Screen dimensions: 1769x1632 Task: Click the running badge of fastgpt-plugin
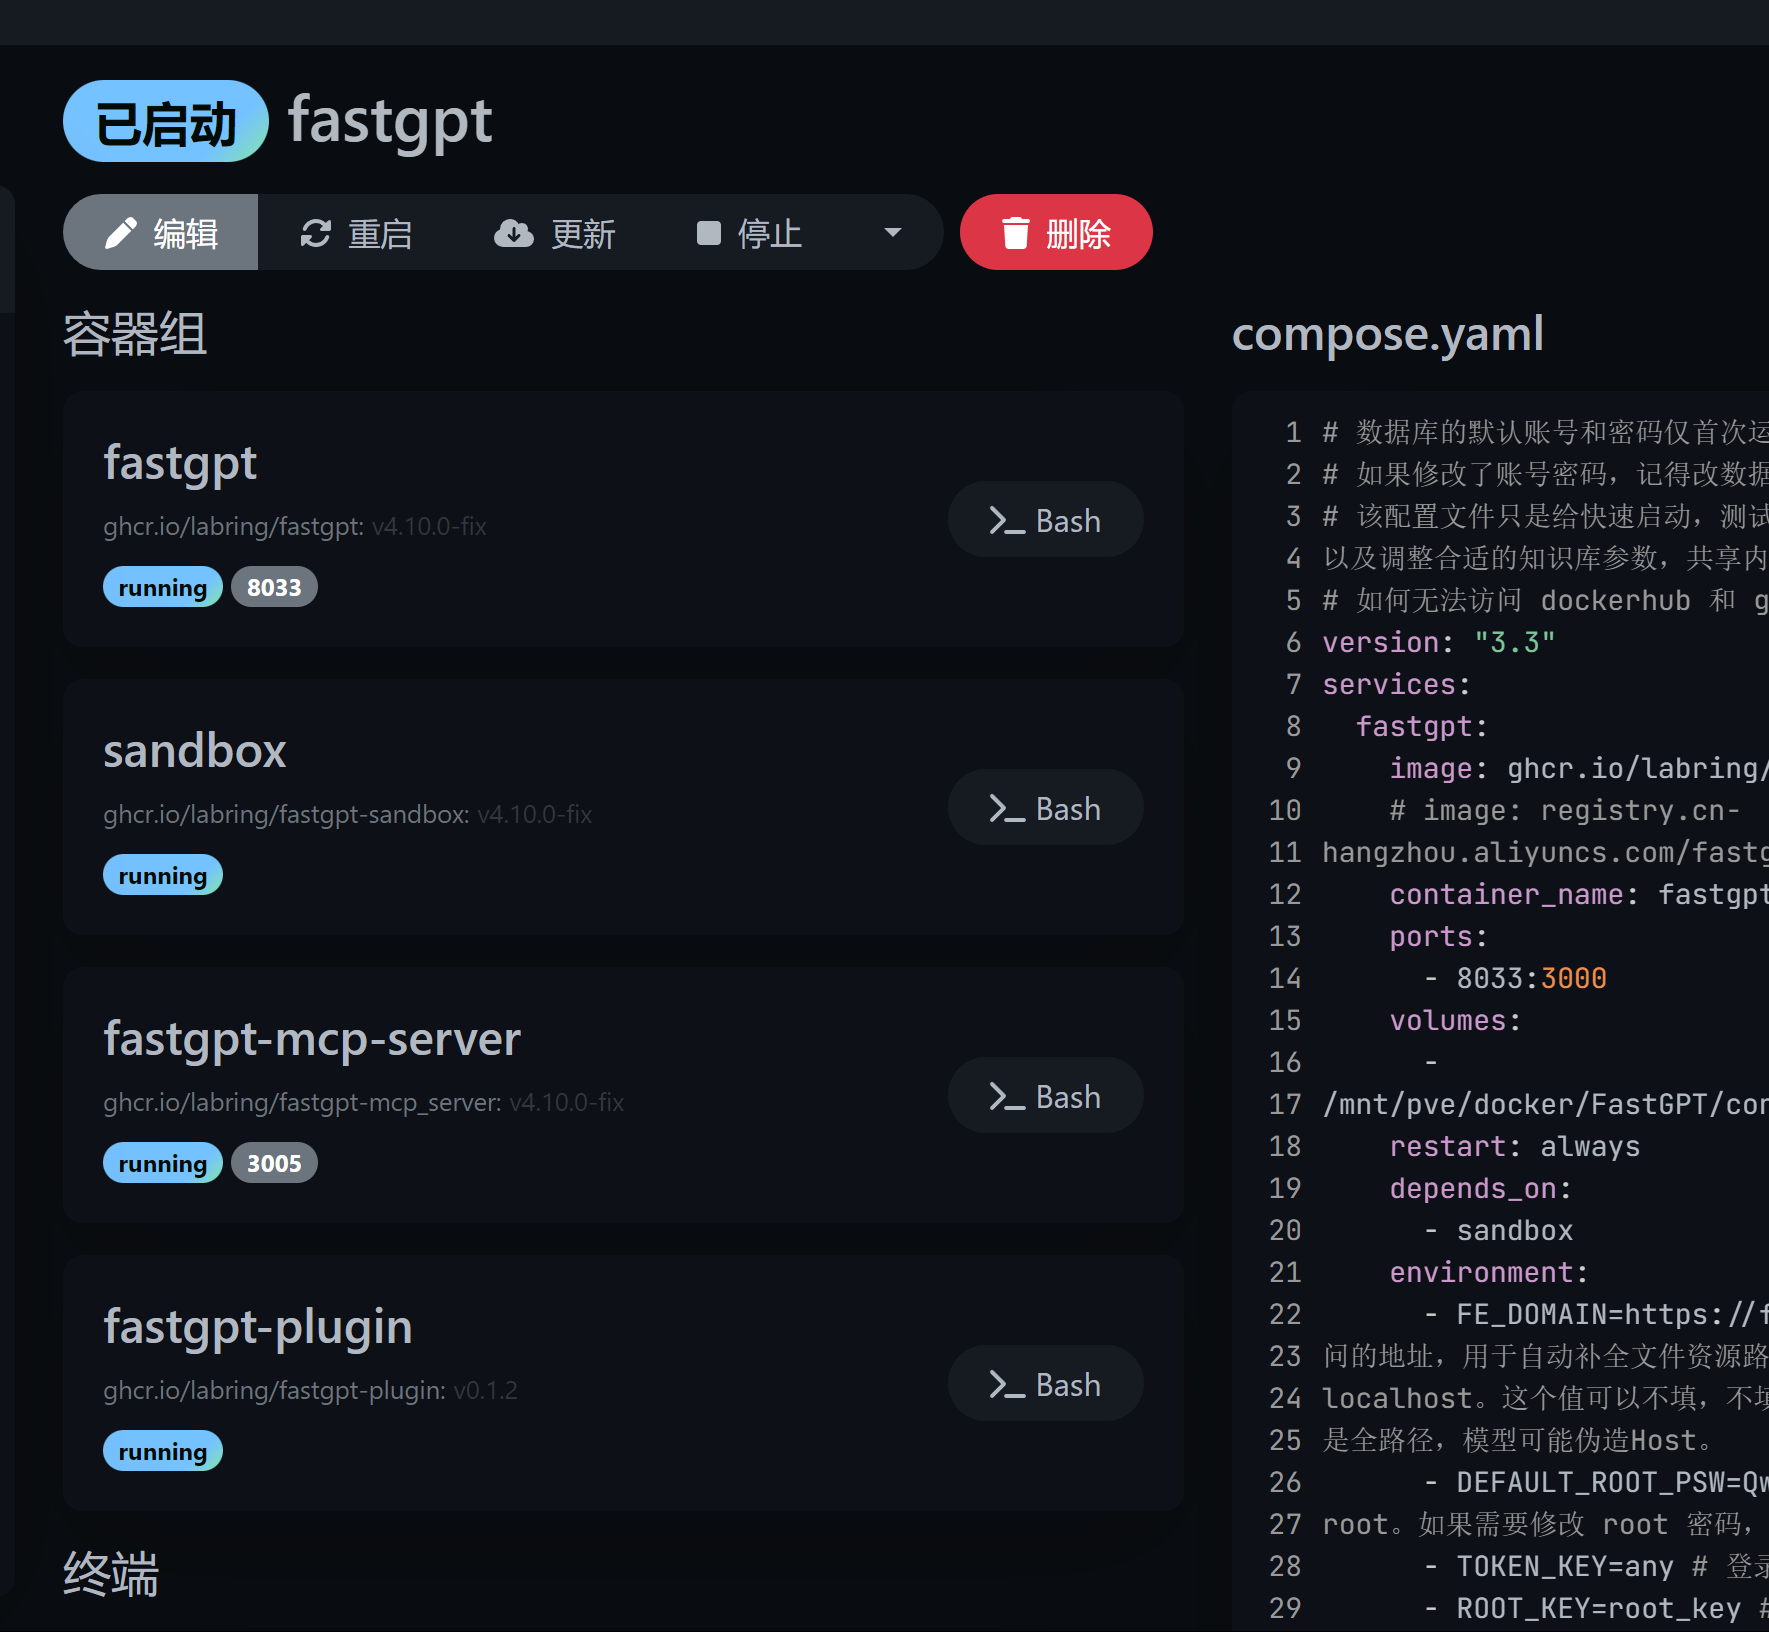(163, 1451)
